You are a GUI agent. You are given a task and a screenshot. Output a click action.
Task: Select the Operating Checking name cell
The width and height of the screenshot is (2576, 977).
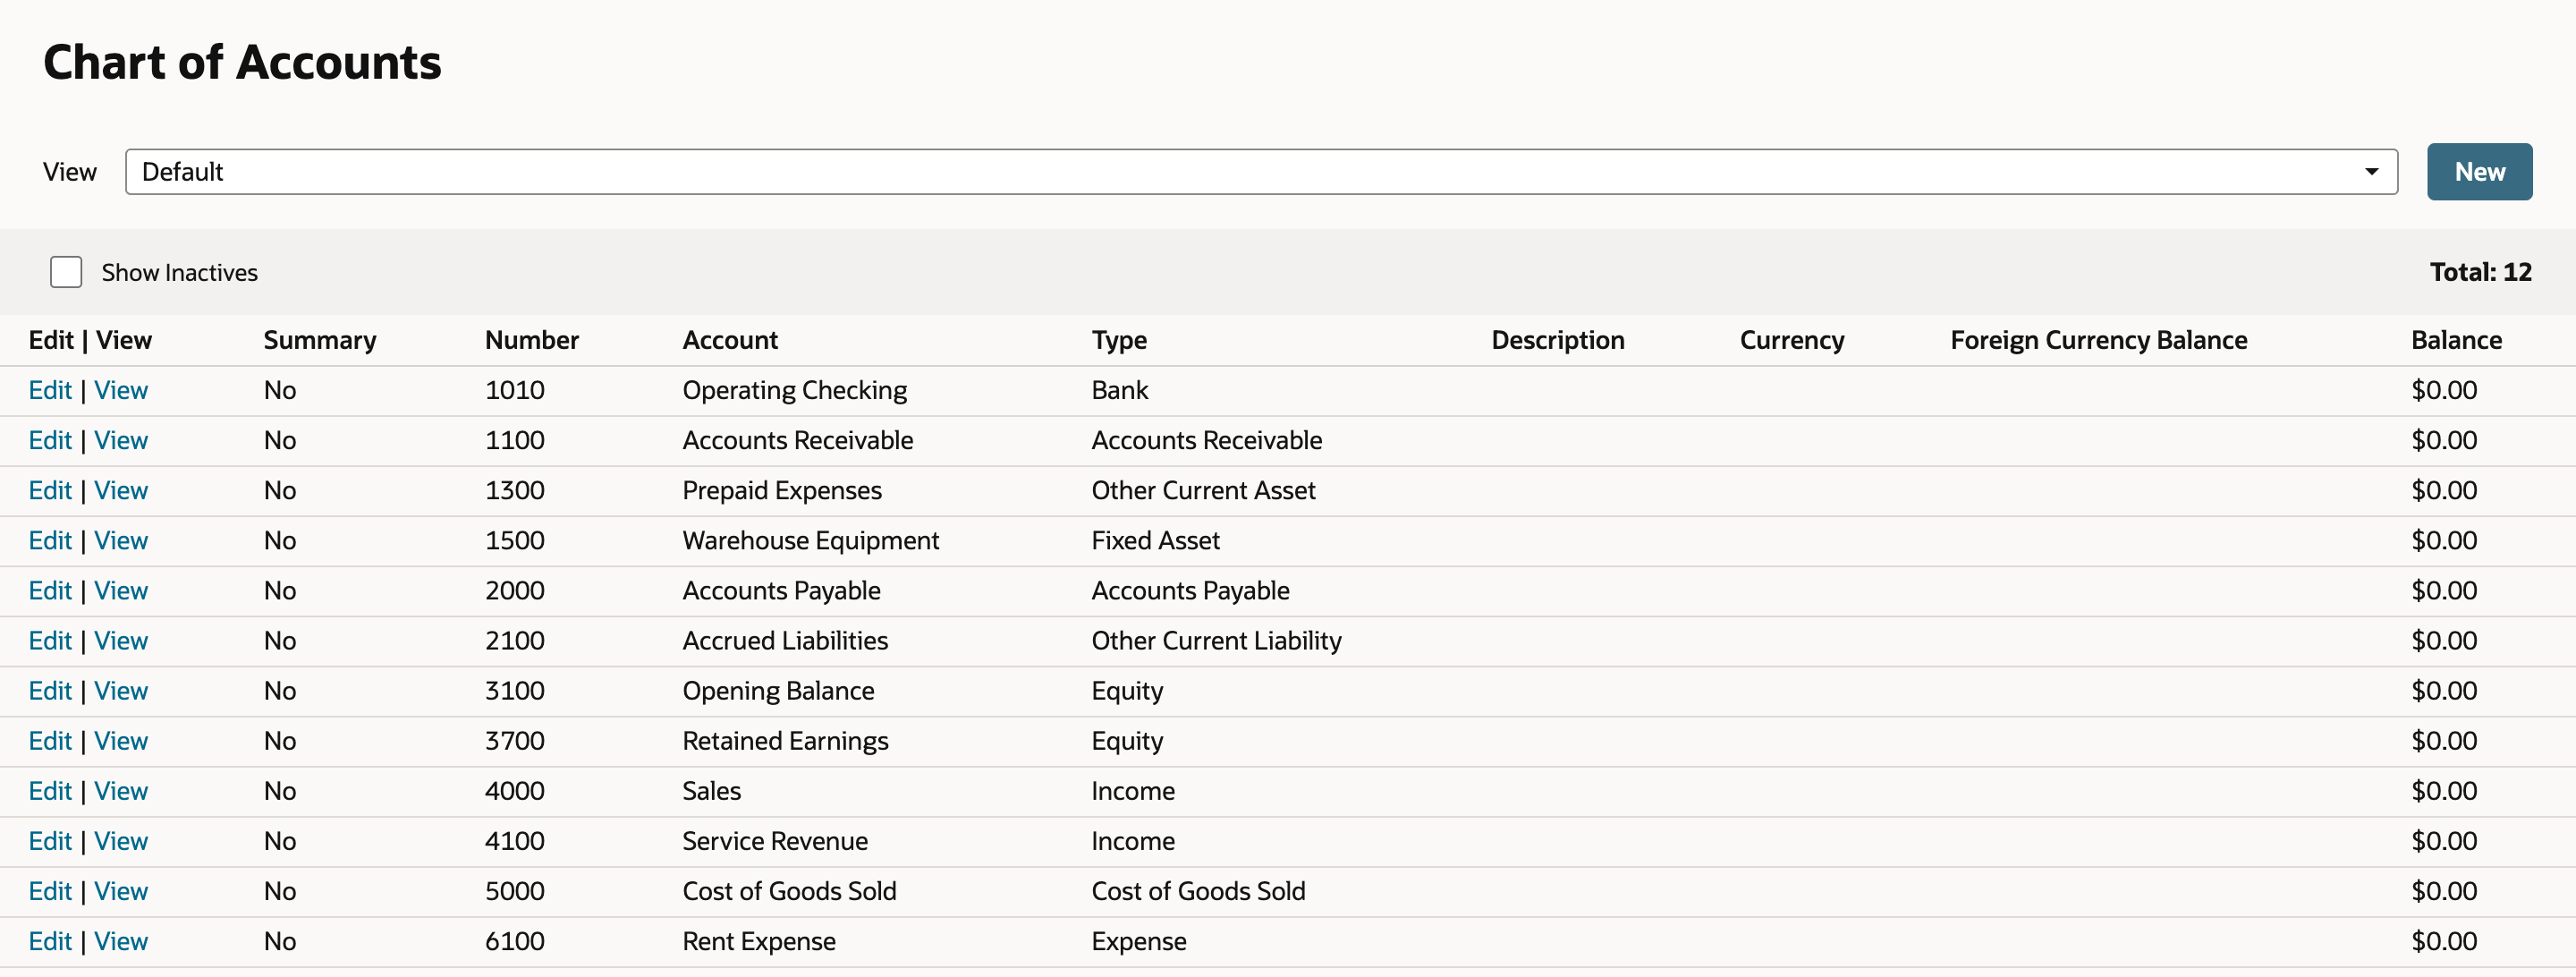pyautogui.click(x=795, y=390)
